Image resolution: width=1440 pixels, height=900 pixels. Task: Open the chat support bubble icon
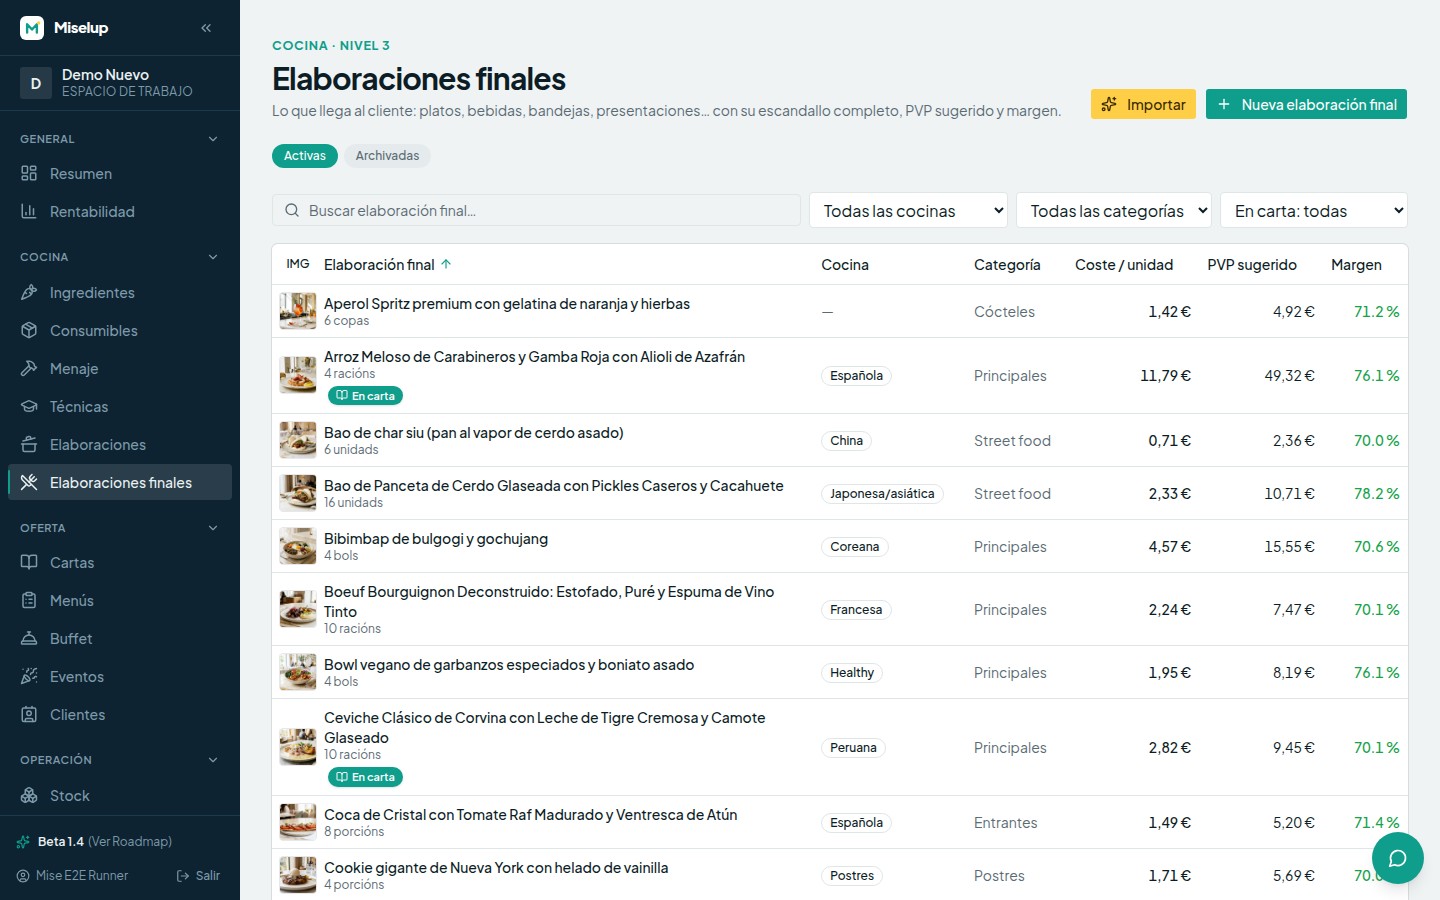point(1398,858)
